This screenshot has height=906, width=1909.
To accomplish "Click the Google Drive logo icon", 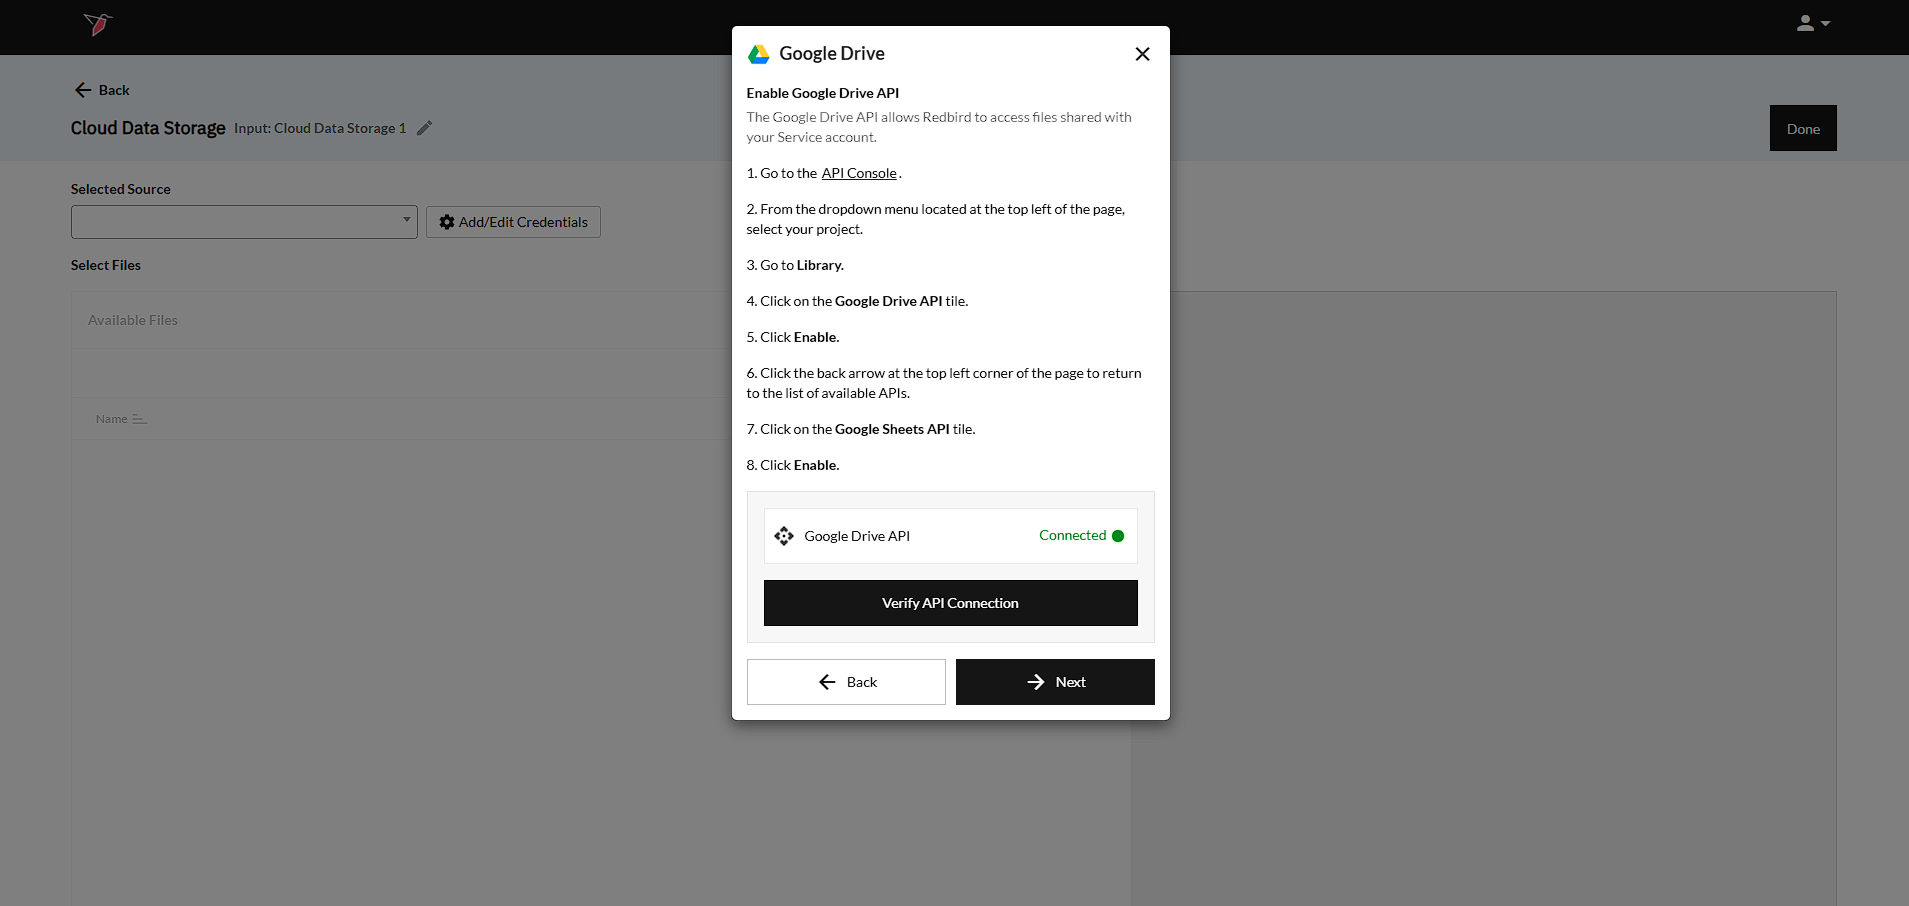I will coord(759,54).
